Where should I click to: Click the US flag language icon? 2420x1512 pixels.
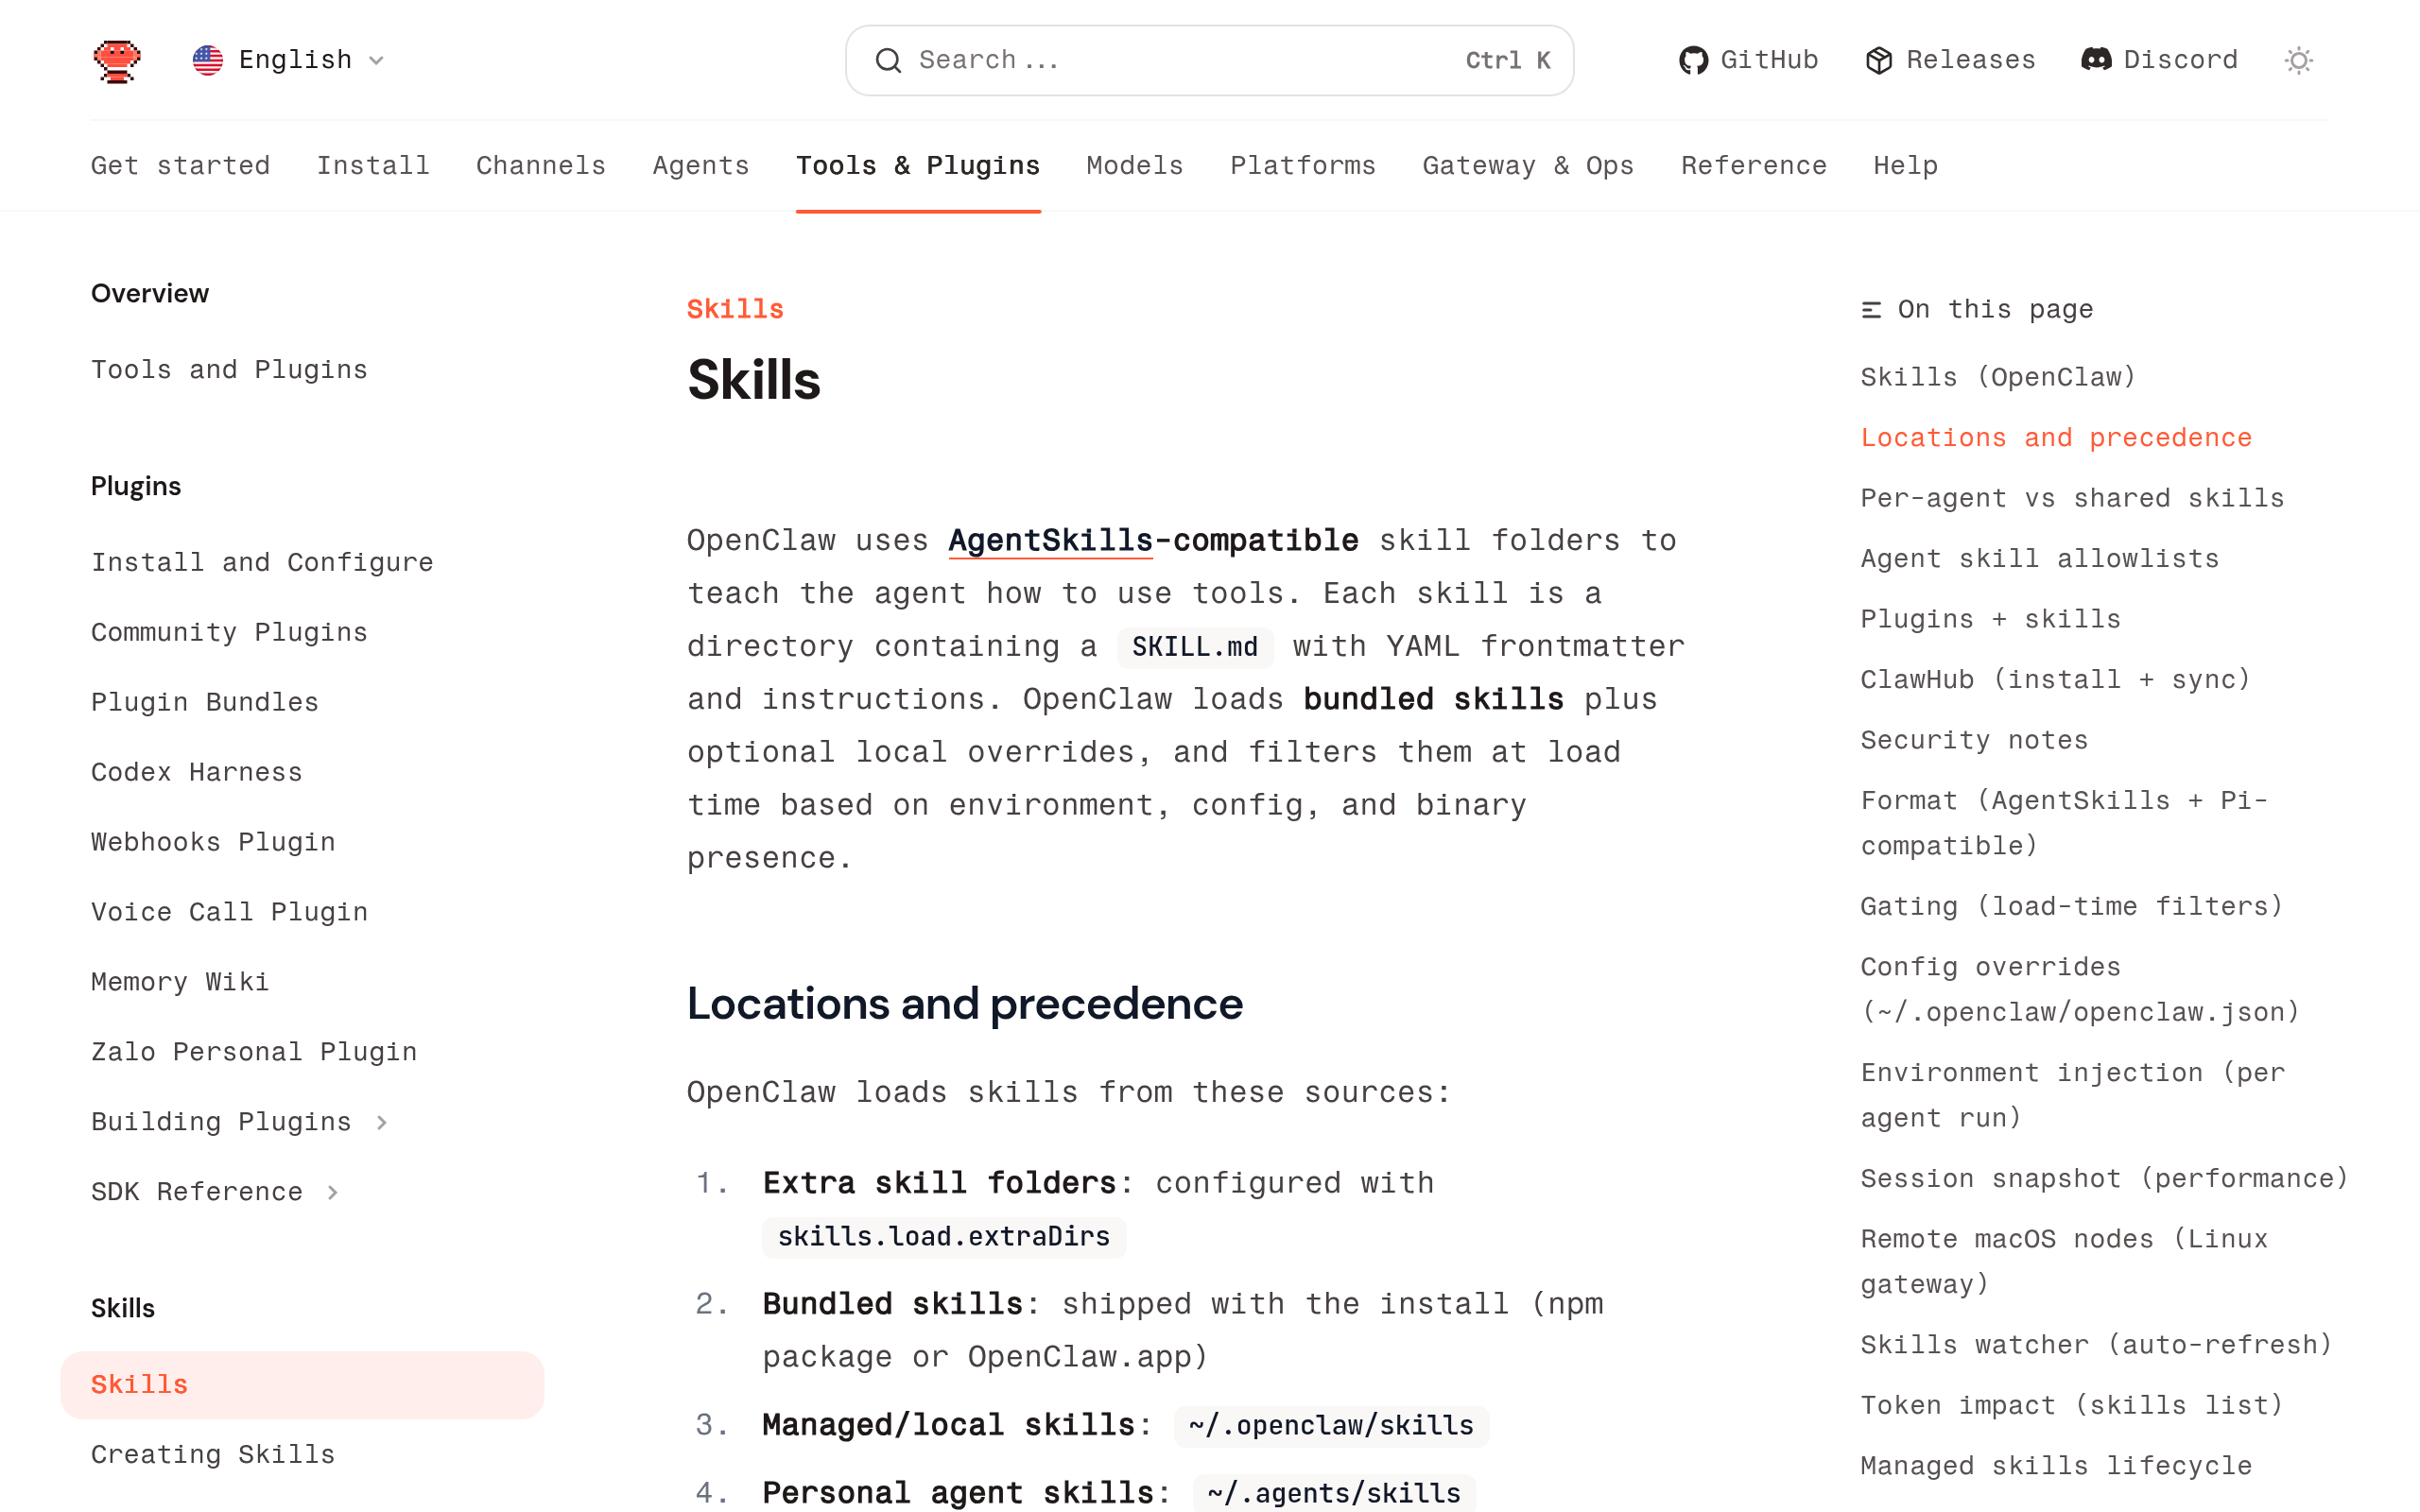206,60
